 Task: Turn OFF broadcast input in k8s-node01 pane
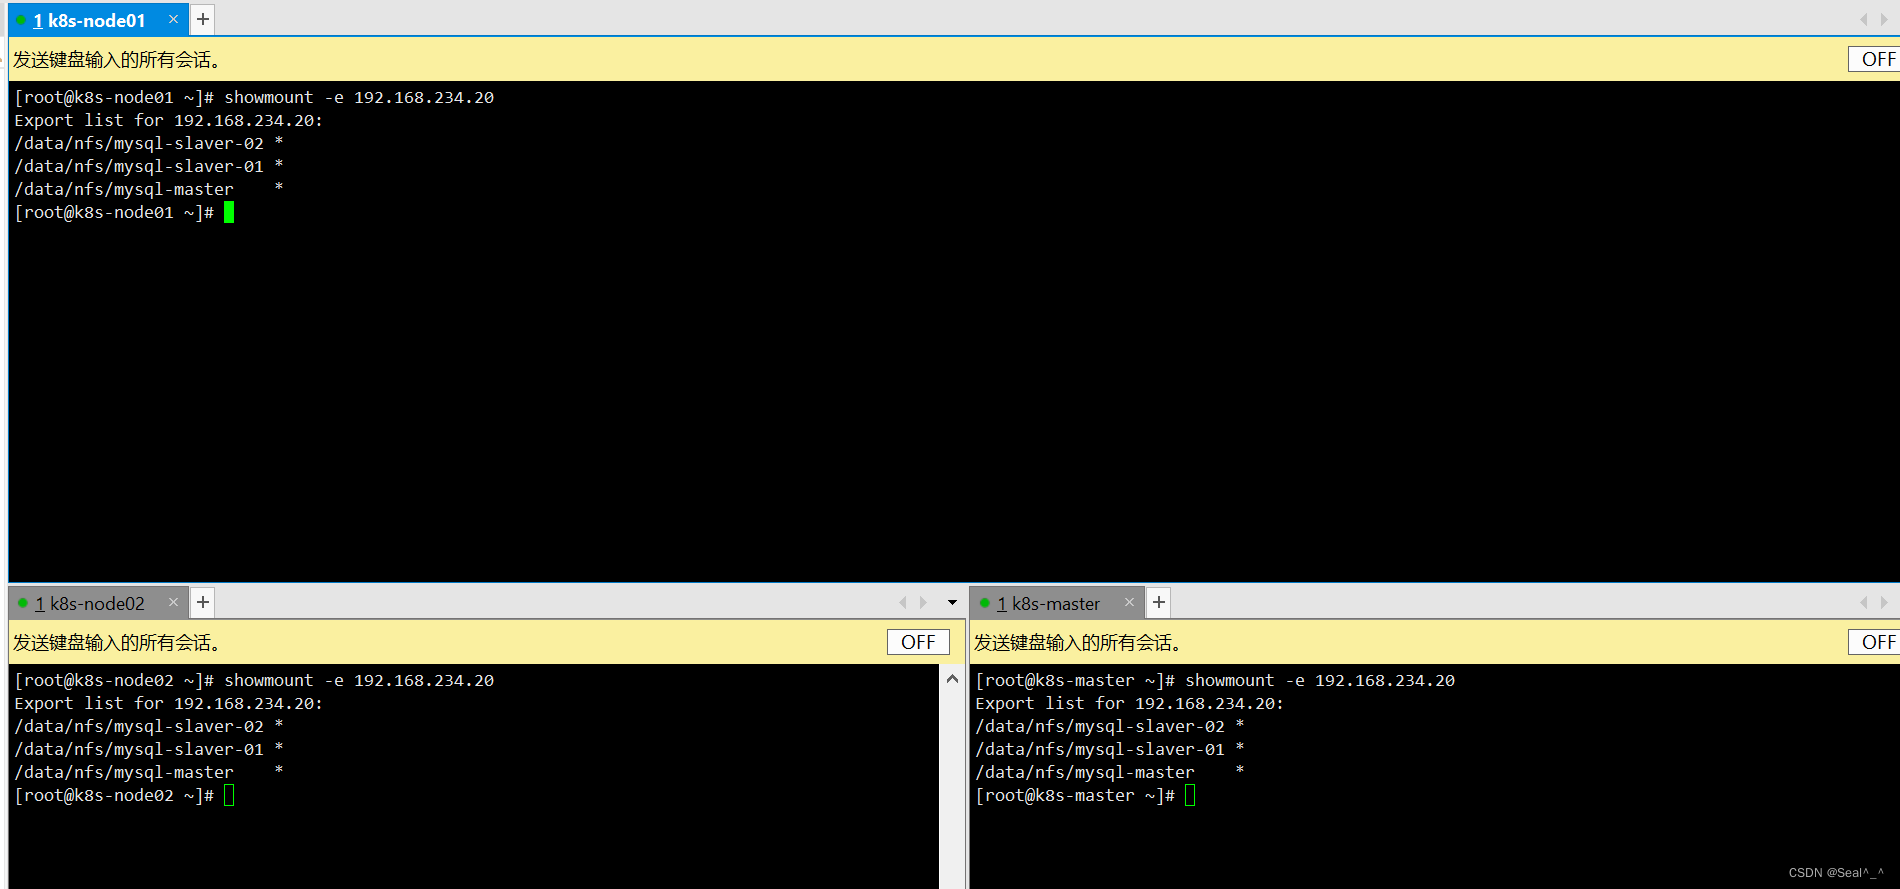pos(1875,59)
